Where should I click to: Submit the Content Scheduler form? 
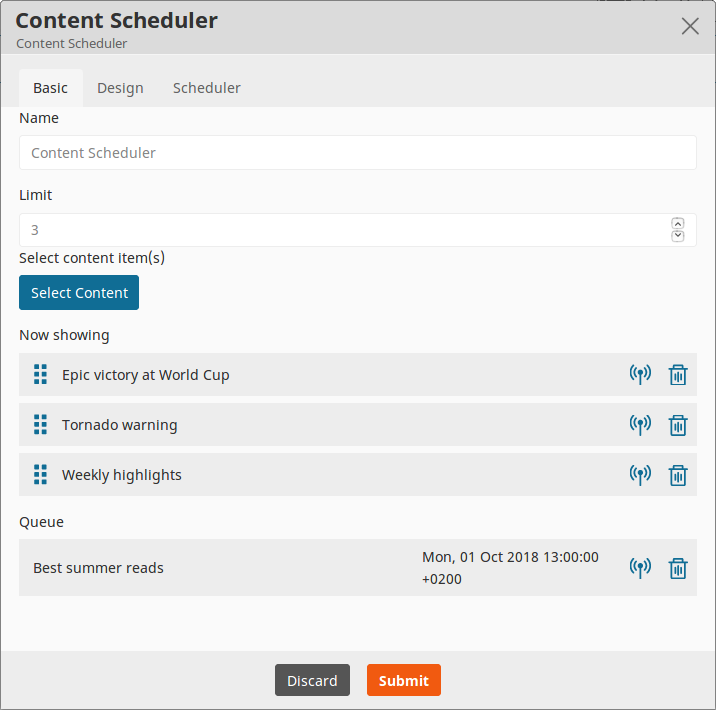tap(403, 680)
